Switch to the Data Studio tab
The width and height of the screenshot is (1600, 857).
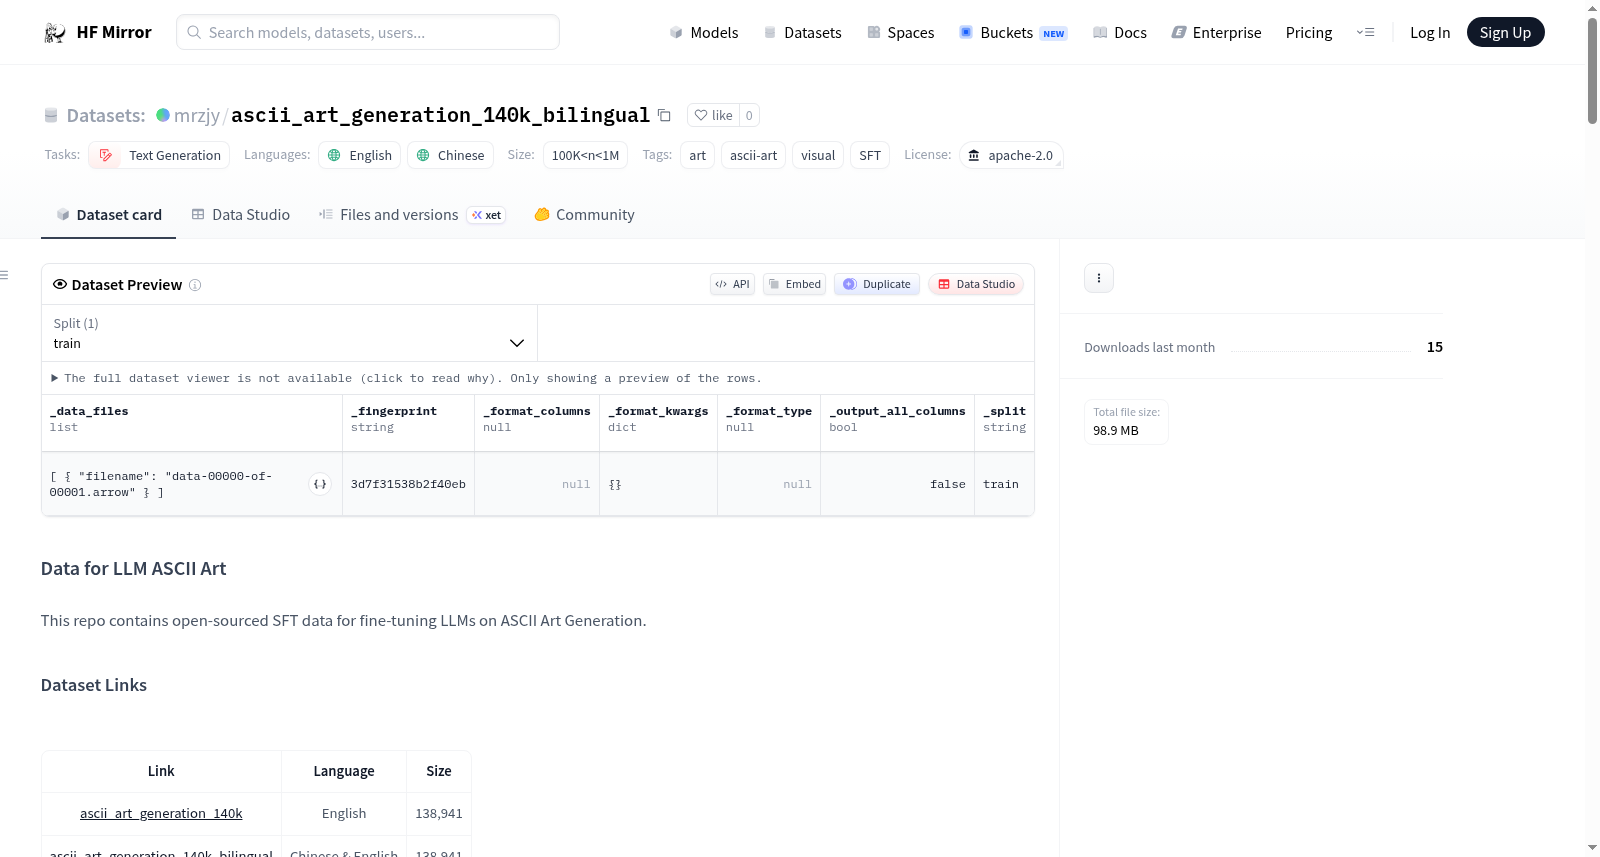click(241, 215)
